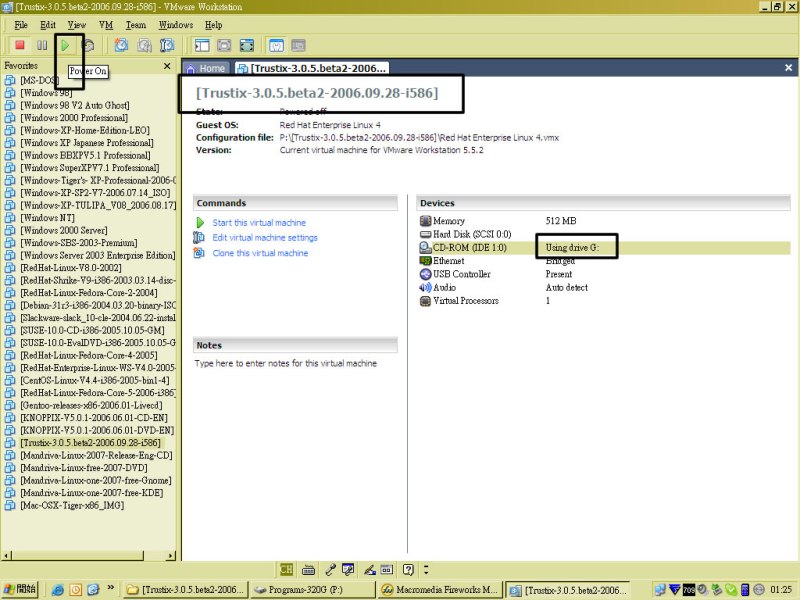Close the current VM tab with the X

pos(788,67)
